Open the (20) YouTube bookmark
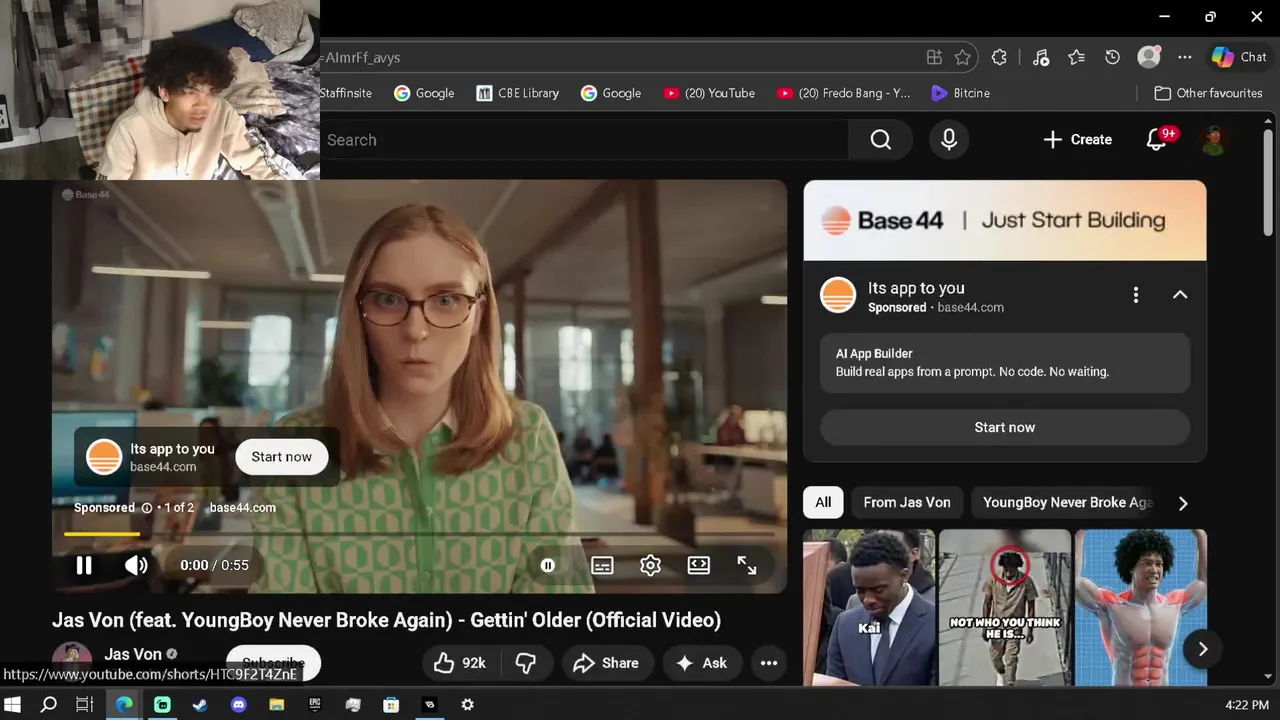The image size is (1280, 720). 709,93
